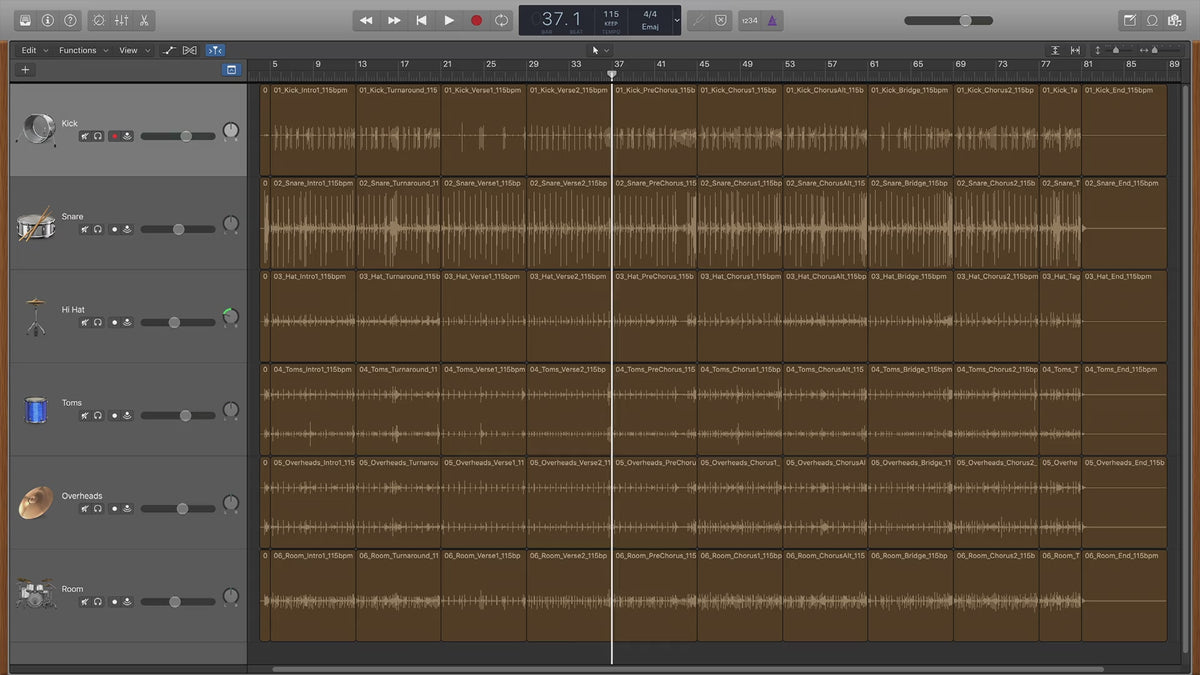This screenshot has height=675, width=1200.
Task: Open the Note Pad panel
Action: point(1129,20)
